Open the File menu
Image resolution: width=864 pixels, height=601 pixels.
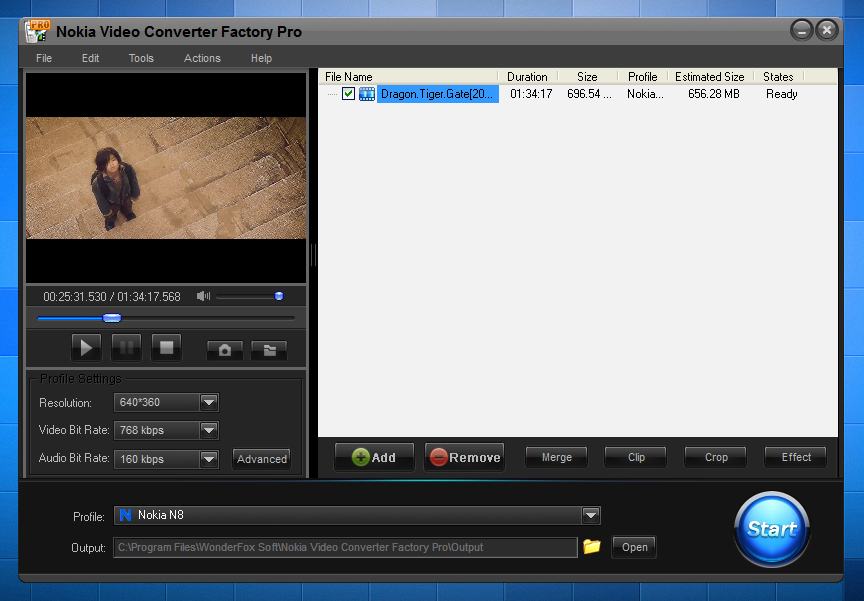click(44, 58)
